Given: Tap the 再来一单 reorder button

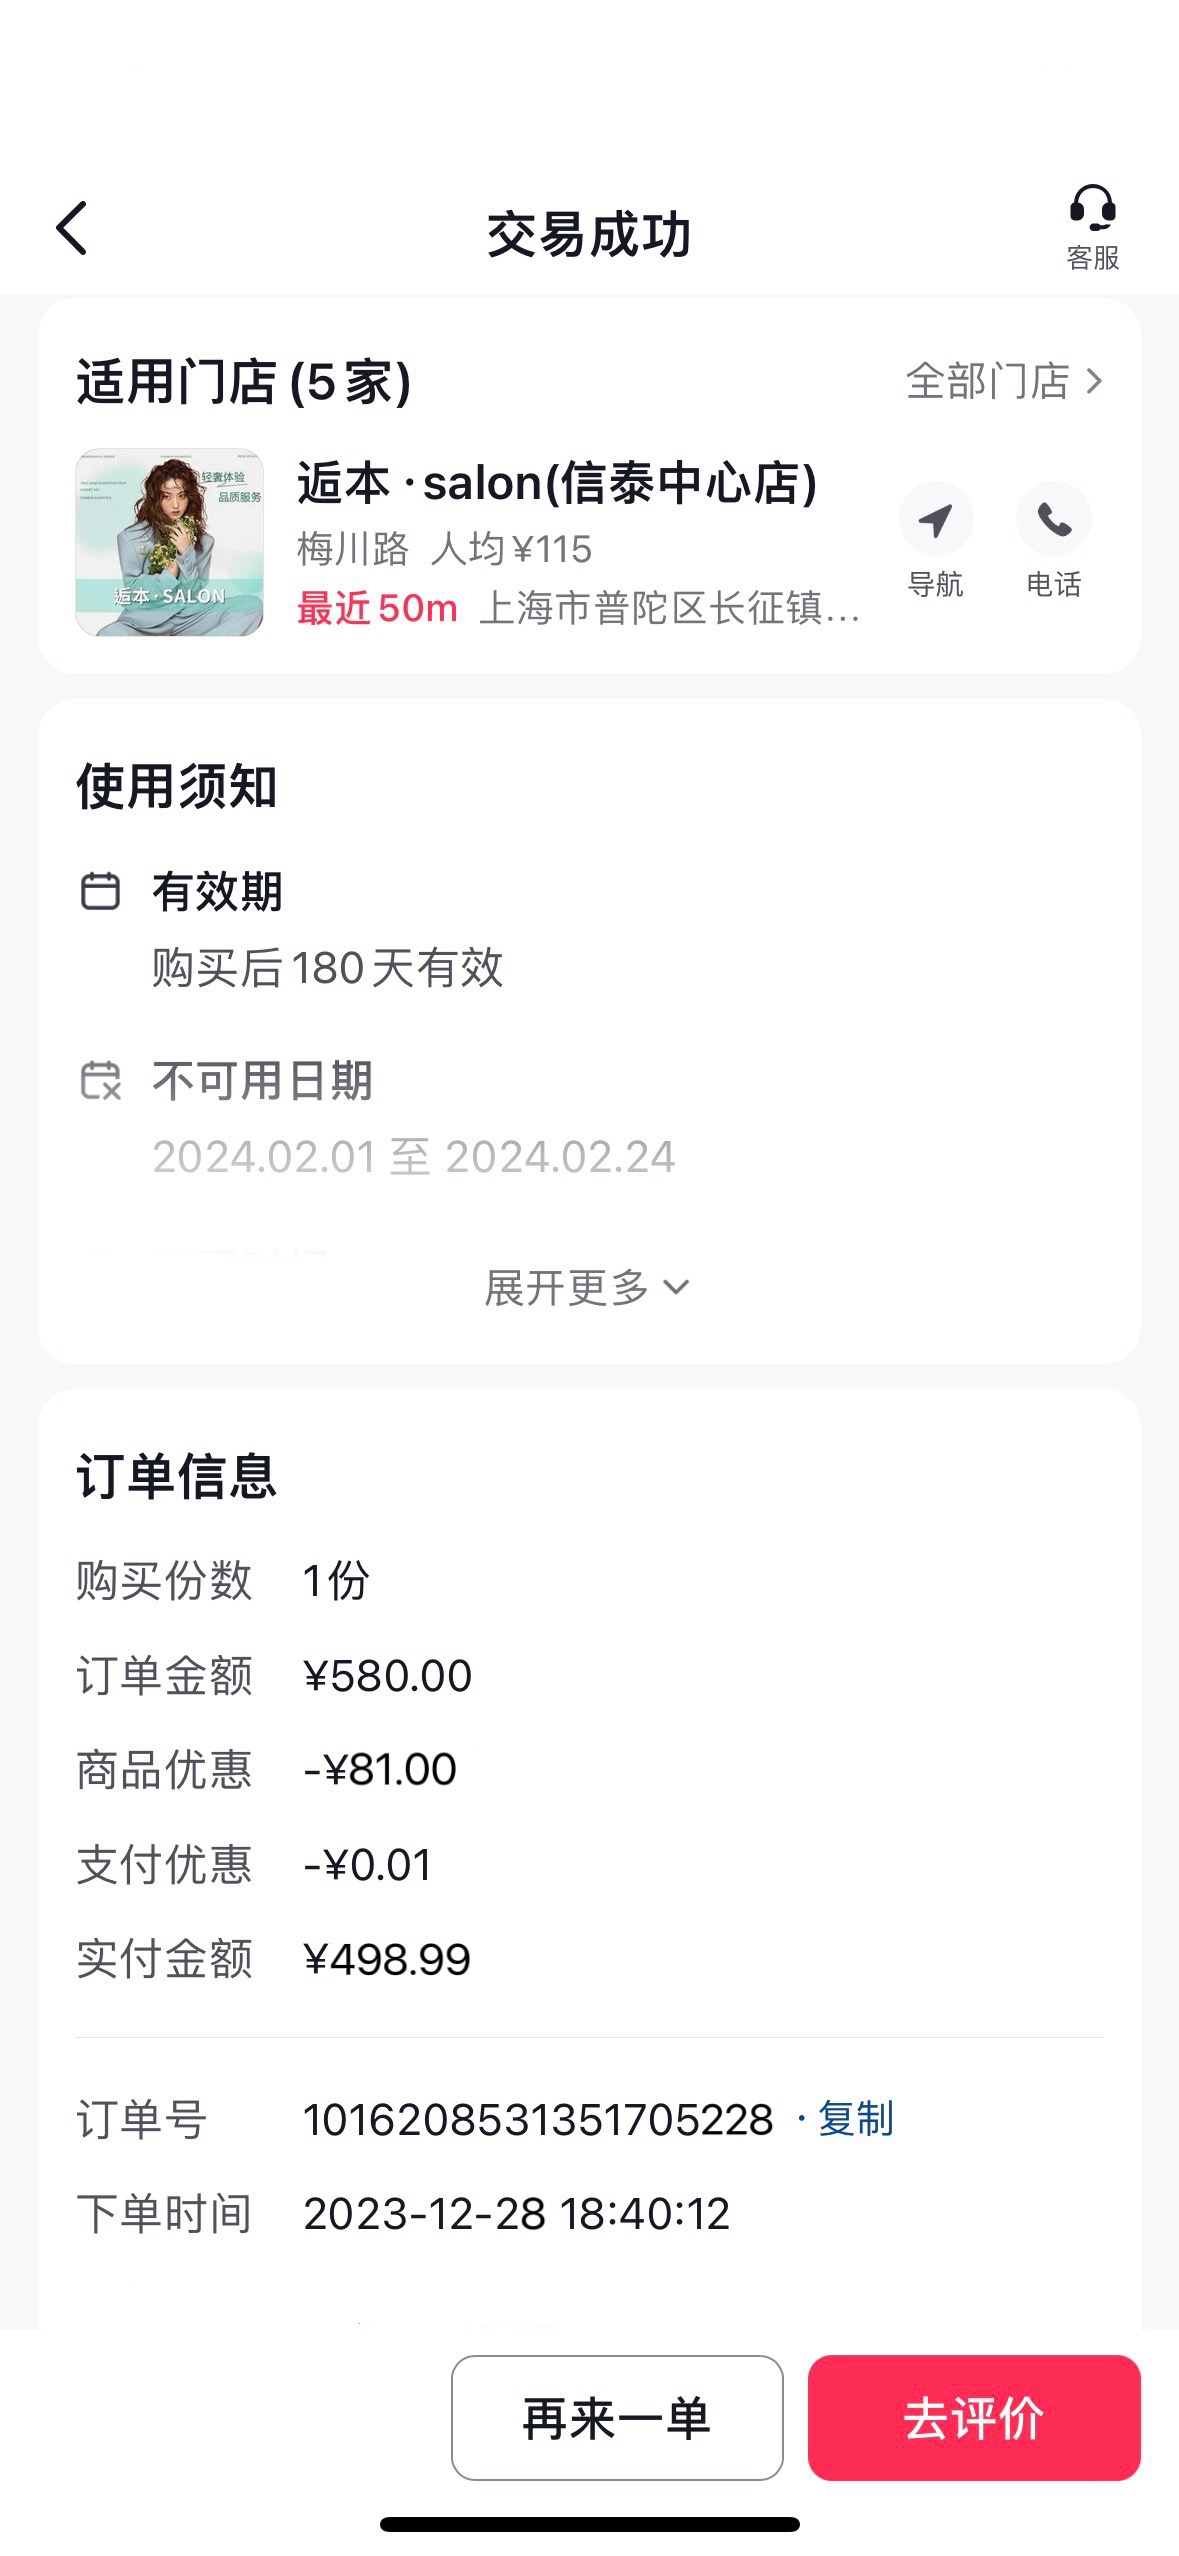Looking at the screenshot, I should click(x=617, y=2419).
